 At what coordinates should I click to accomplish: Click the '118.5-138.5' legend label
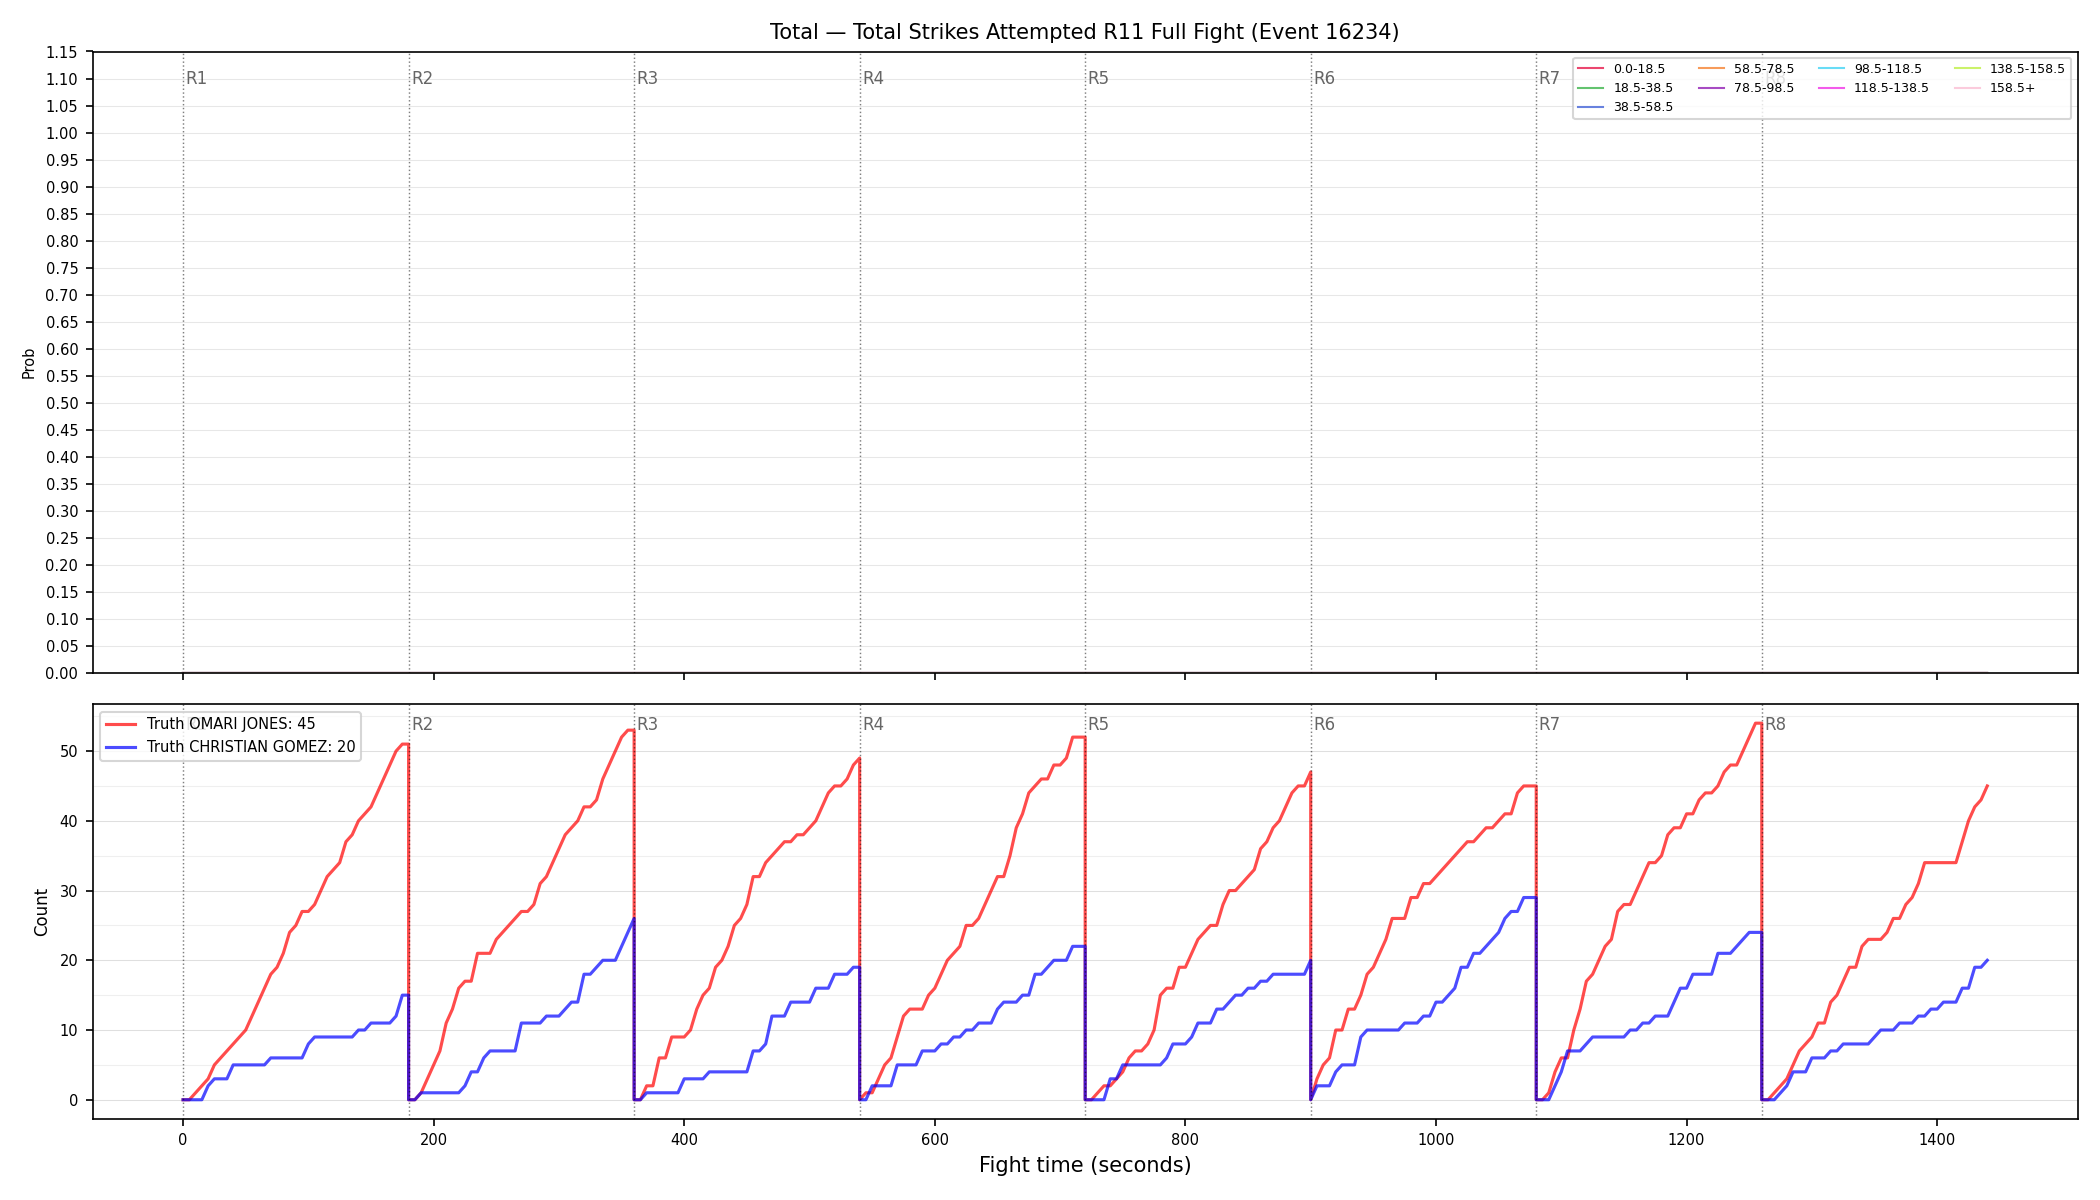(1891, 88)
